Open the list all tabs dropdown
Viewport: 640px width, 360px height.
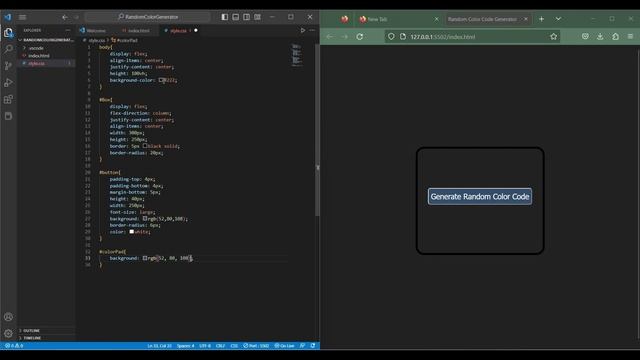pos(558,19)
